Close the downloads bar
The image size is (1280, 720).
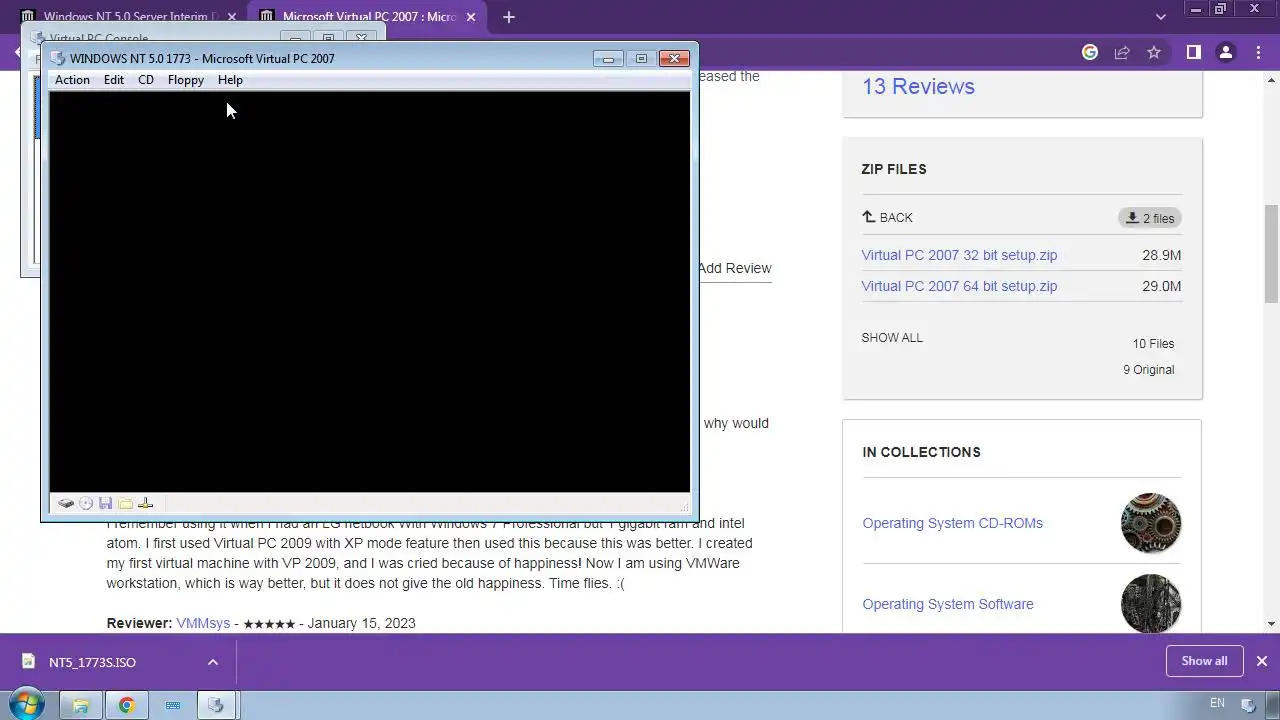1261,661
